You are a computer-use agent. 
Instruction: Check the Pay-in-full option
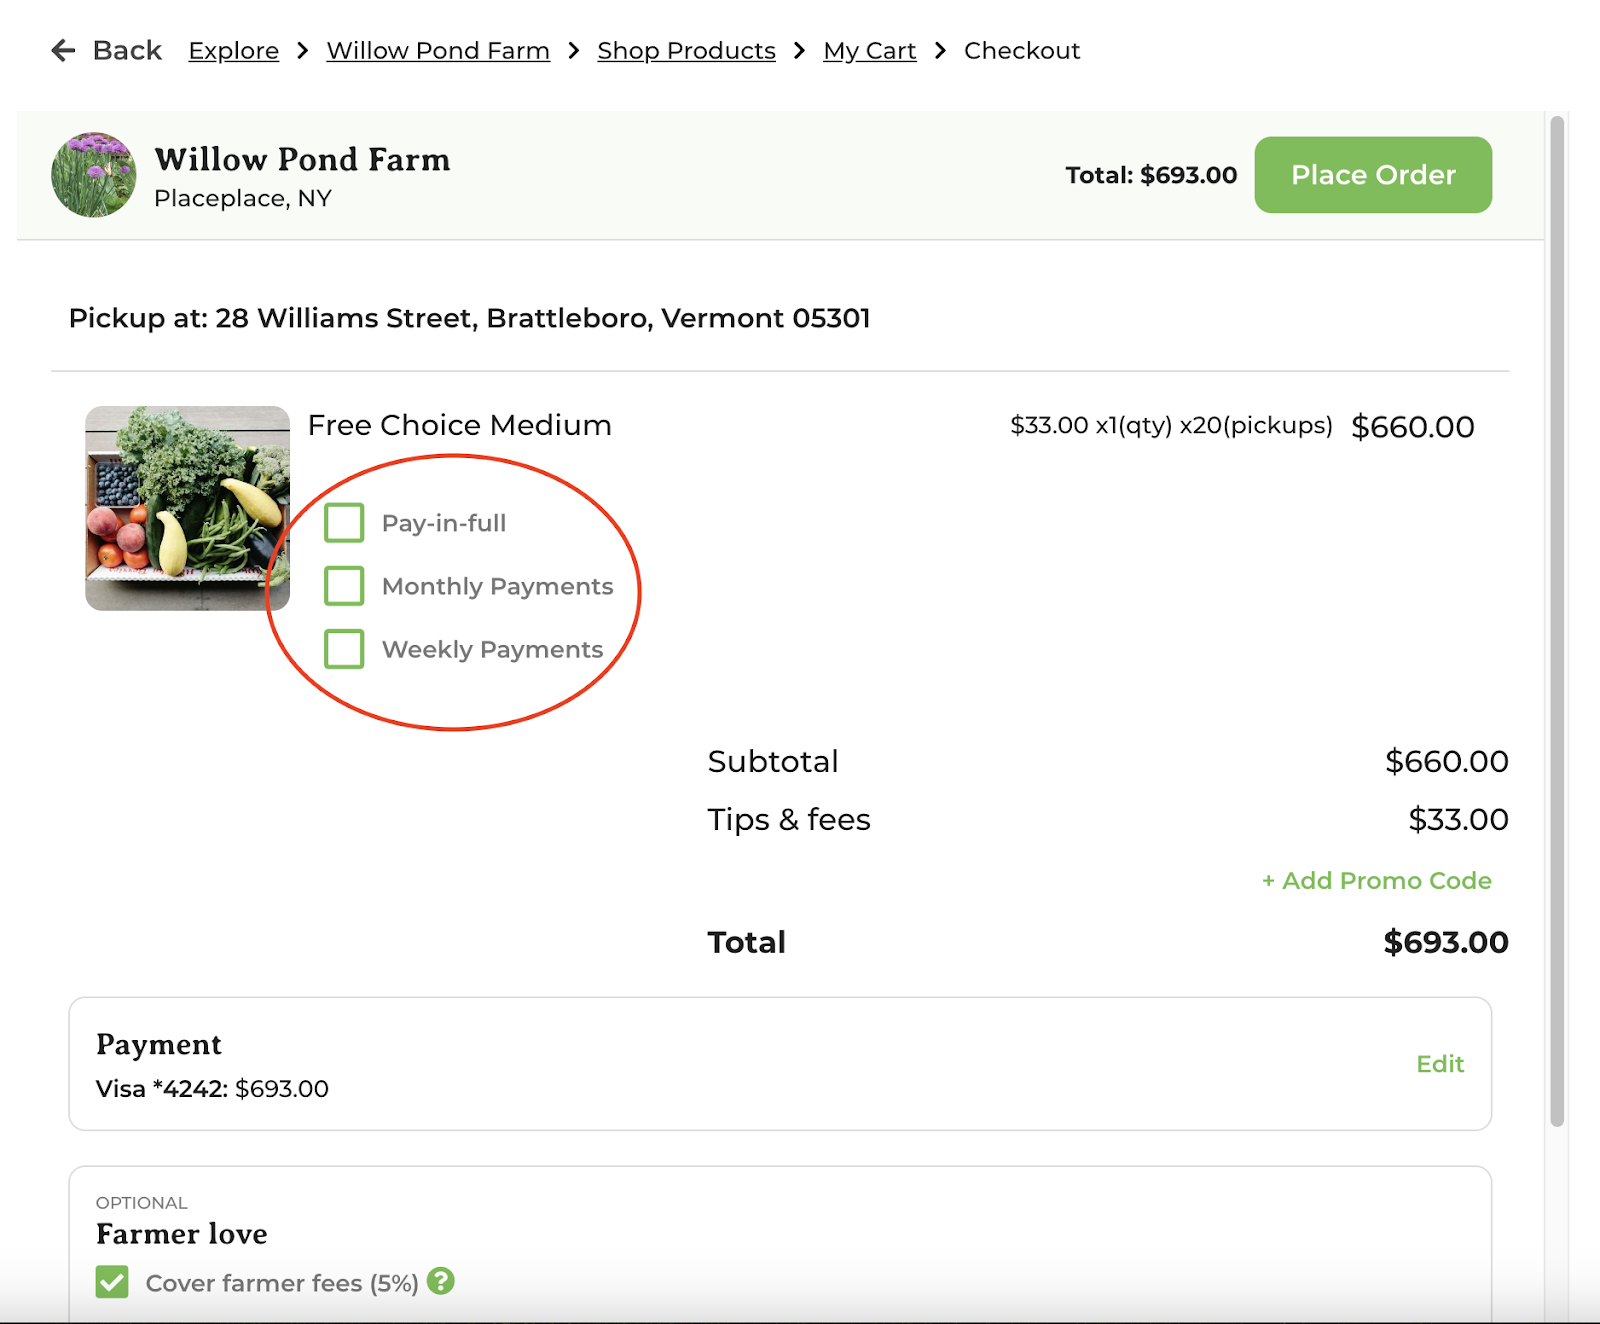coord(344,523)
